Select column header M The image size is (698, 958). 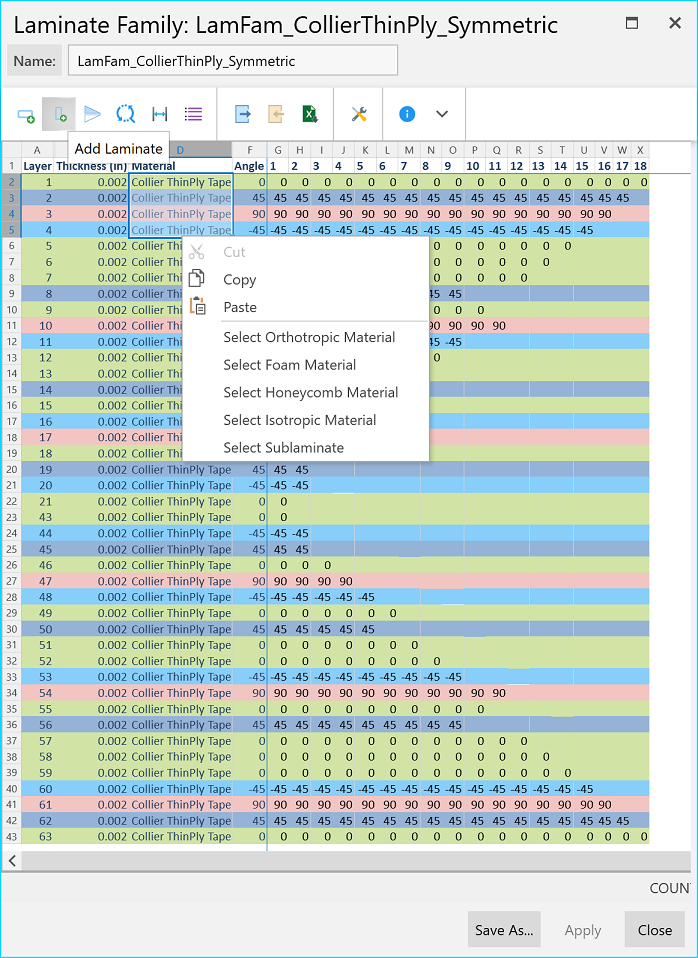tap(409, 150)
